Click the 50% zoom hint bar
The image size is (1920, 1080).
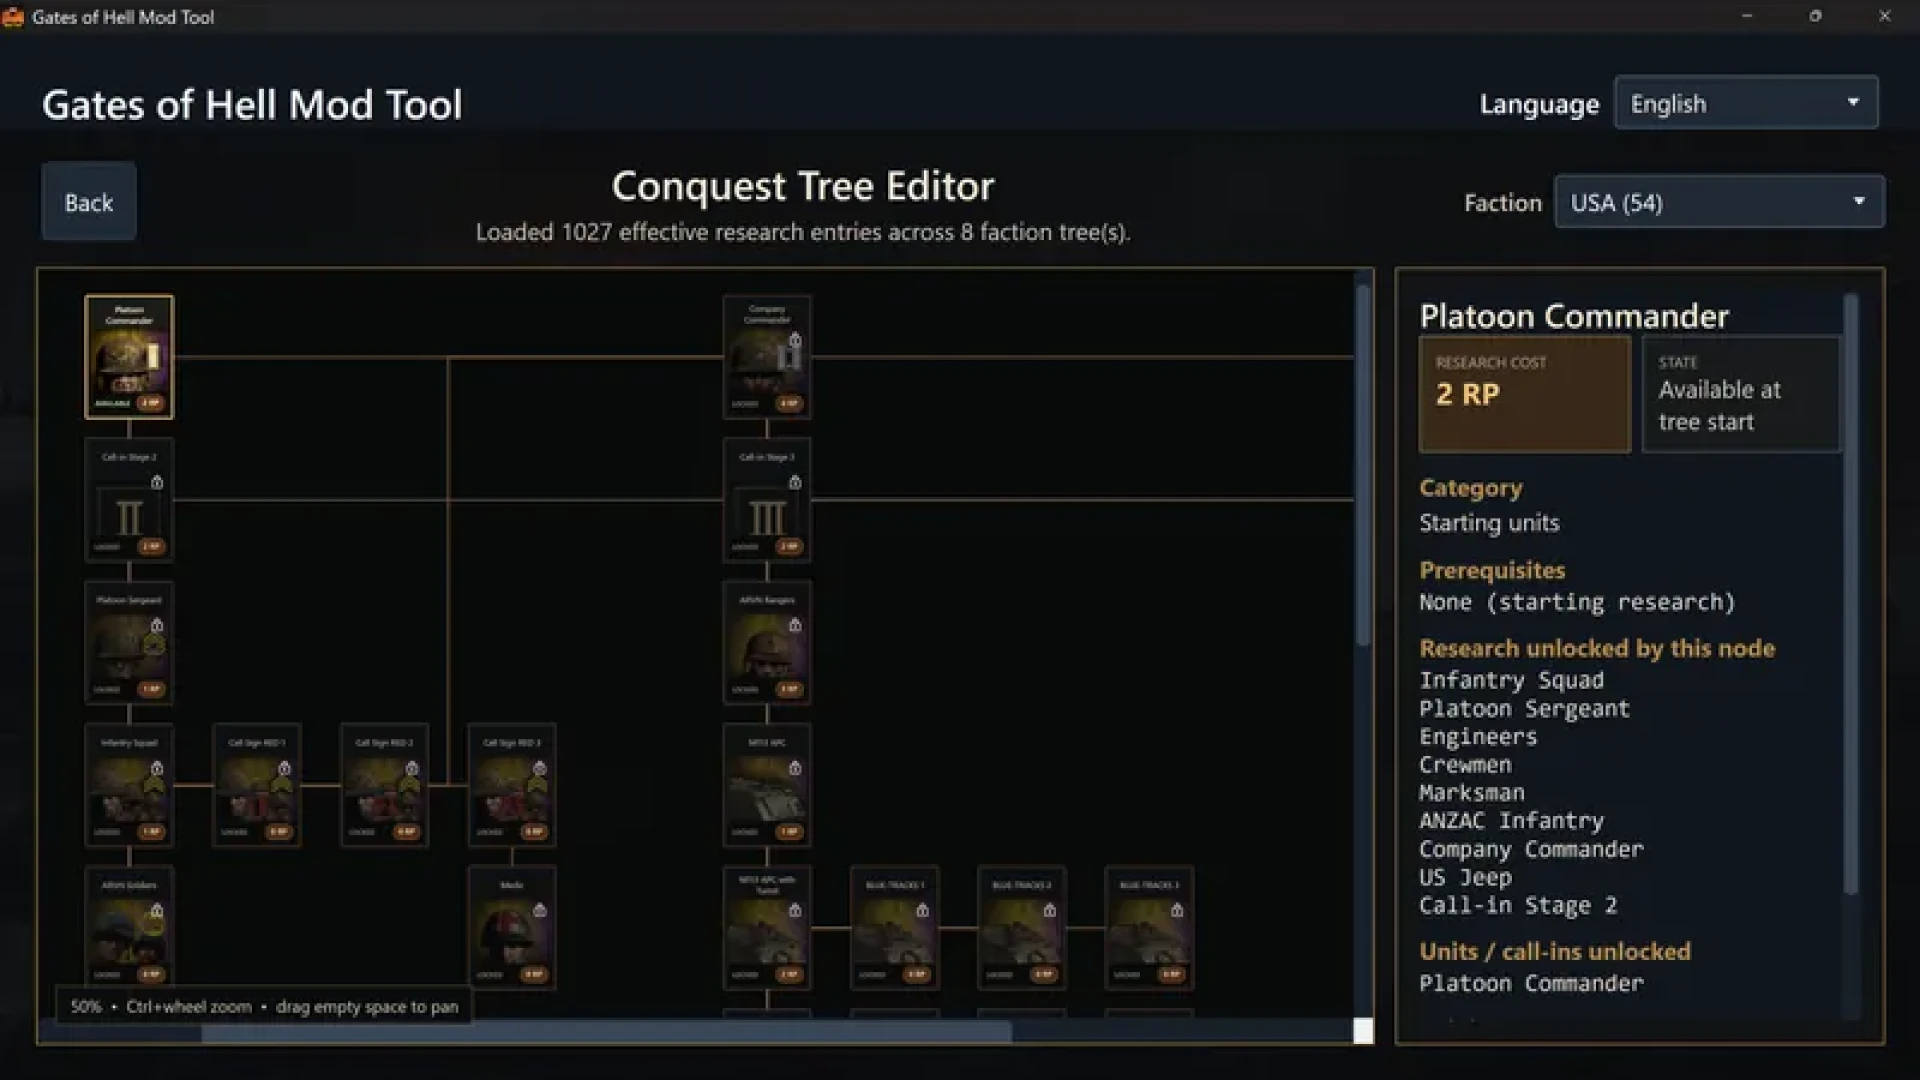click(264, 1006)
